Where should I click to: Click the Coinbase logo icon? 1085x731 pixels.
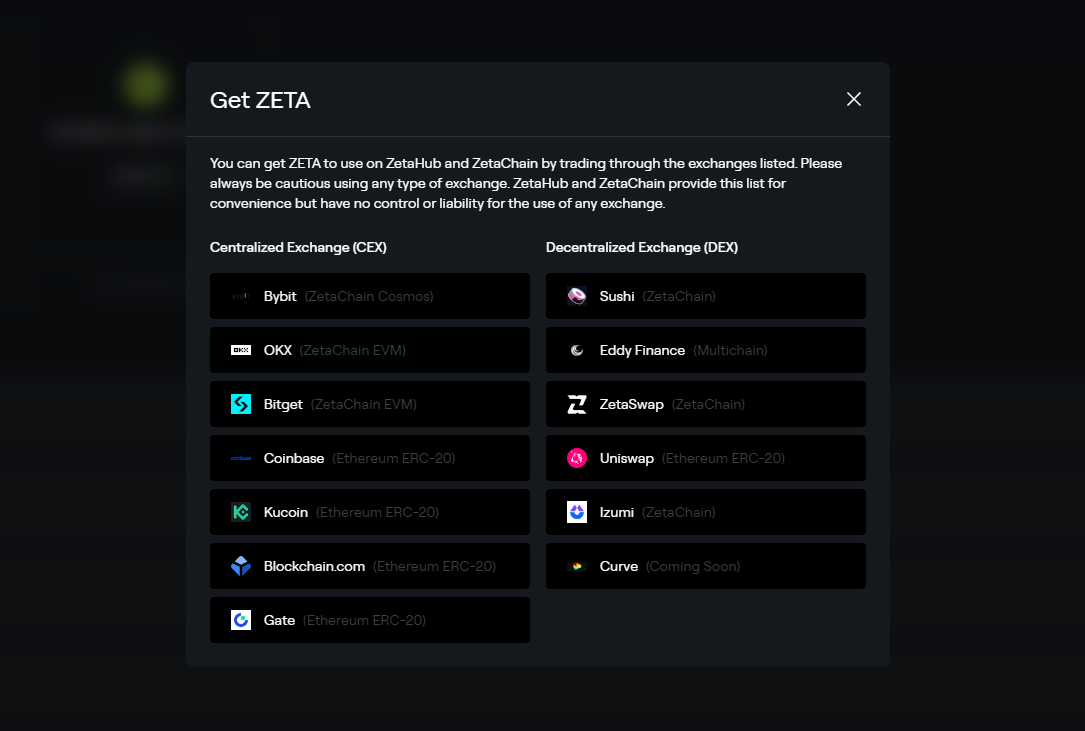tap(241, 458)
